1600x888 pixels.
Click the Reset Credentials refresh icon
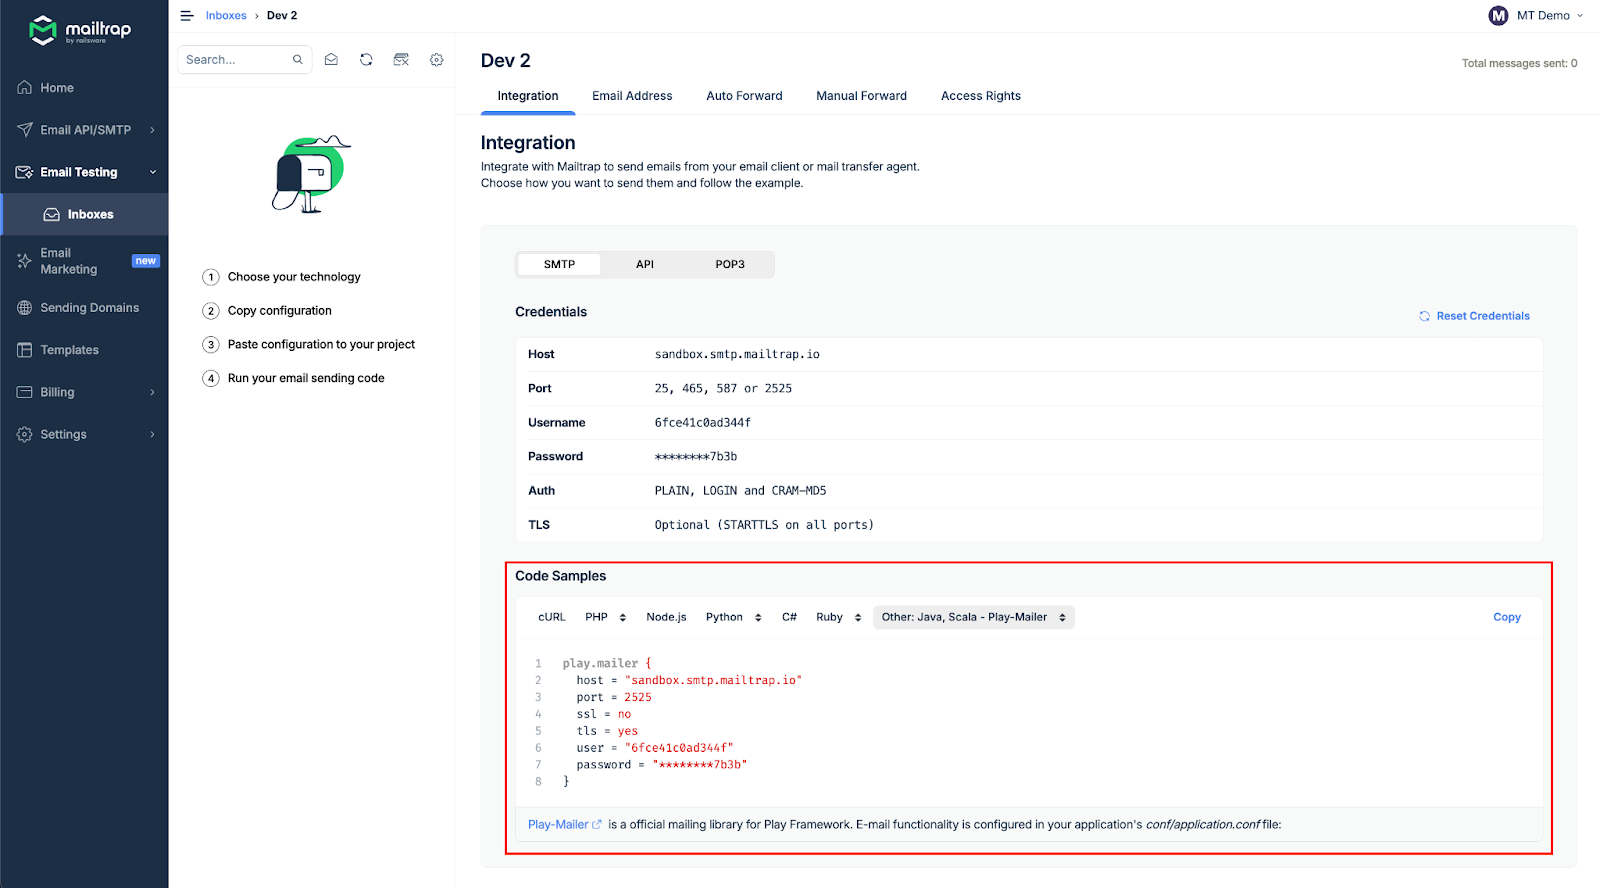(x=1424, y=316)
